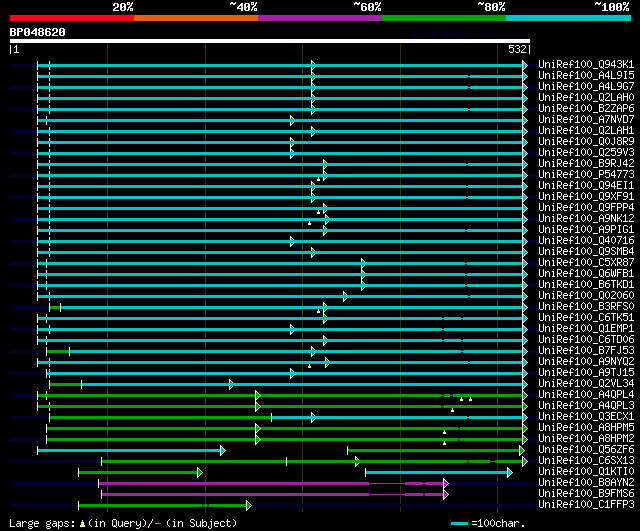
Task: Click the orange ~40% legend segment
Action: point(195,18)
